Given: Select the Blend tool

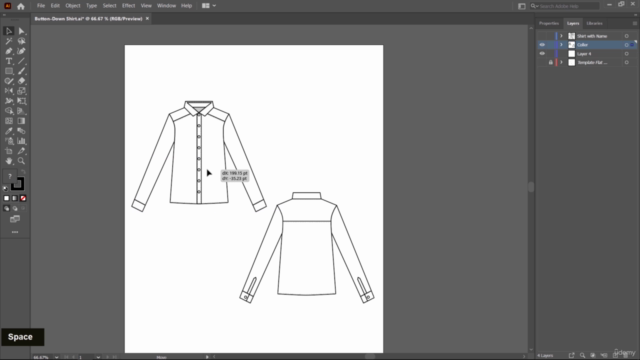Looking at the screenshot, I should [21, 131].
